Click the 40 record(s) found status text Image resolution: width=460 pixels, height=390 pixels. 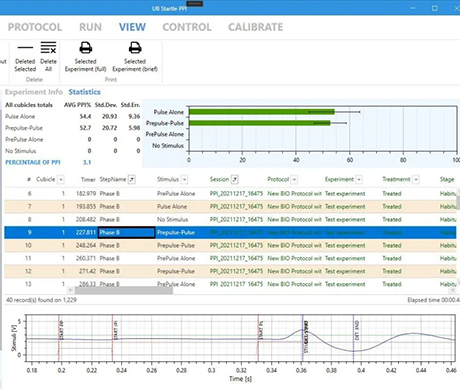point(41,300)
